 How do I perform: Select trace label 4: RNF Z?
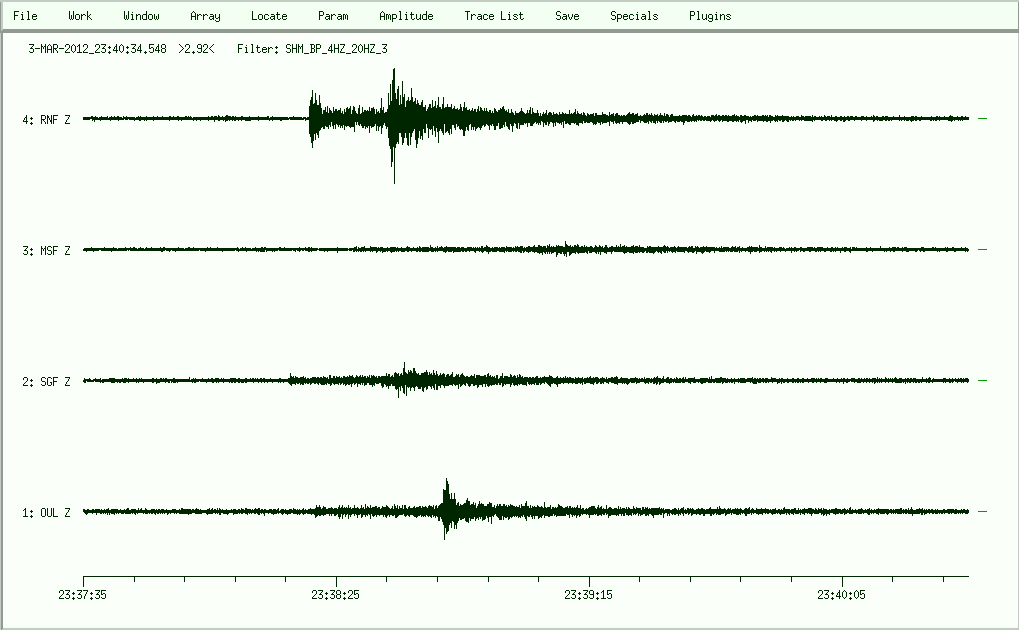pyautogui.click(x=46, y=120)
